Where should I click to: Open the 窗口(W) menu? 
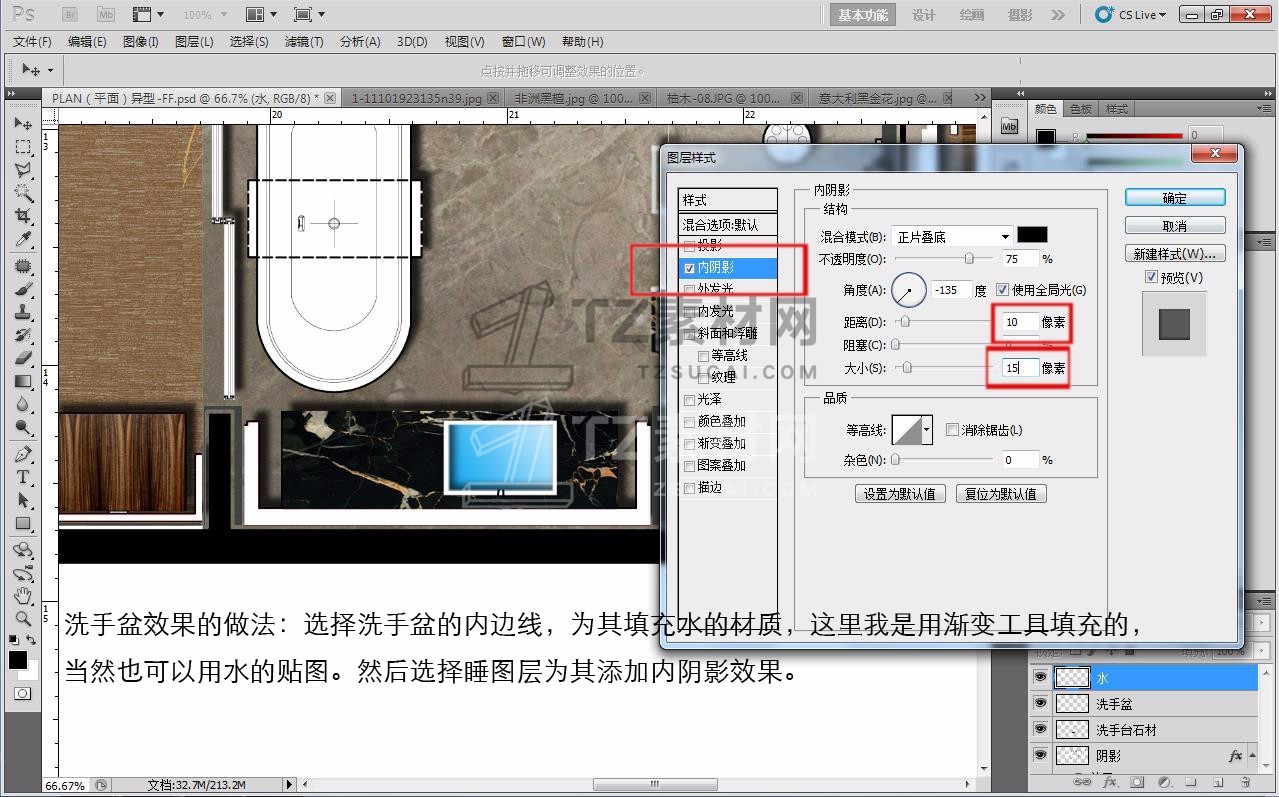point(524,42)
